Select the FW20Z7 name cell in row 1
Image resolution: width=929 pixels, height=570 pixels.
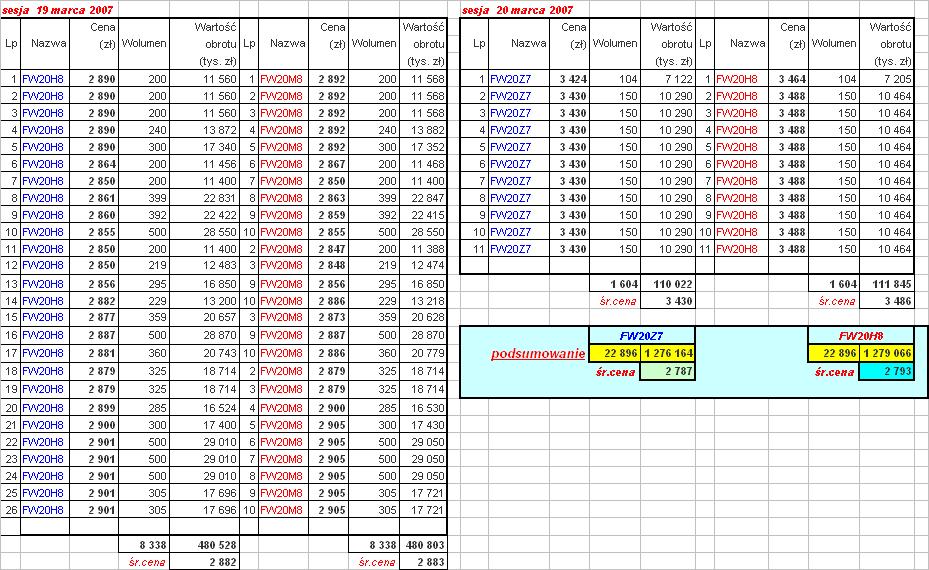519,79
